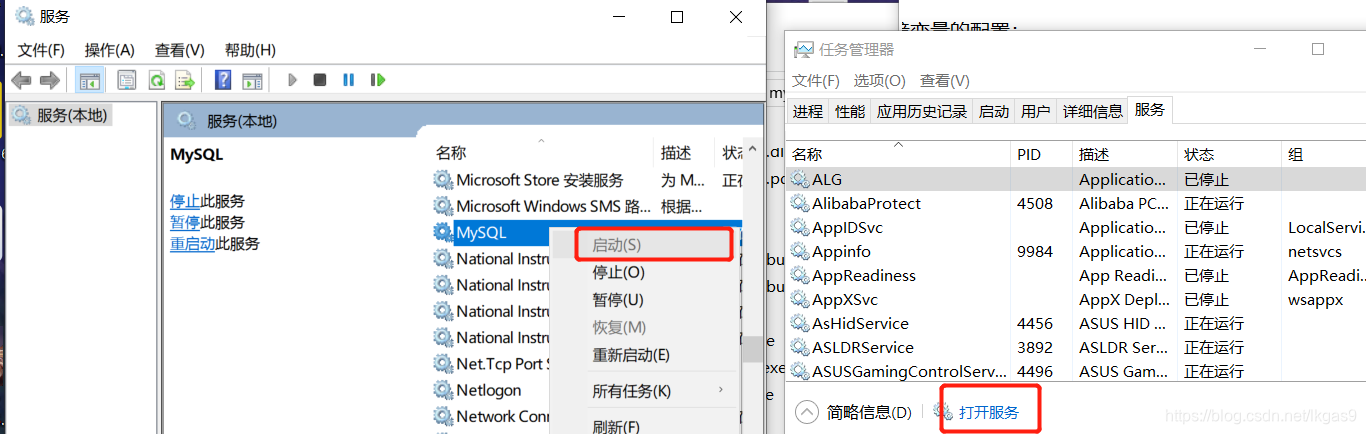Toggle the action pane toolbar icon
Viewport: 1366px width, 434px height.
click(x=252, y=80)
